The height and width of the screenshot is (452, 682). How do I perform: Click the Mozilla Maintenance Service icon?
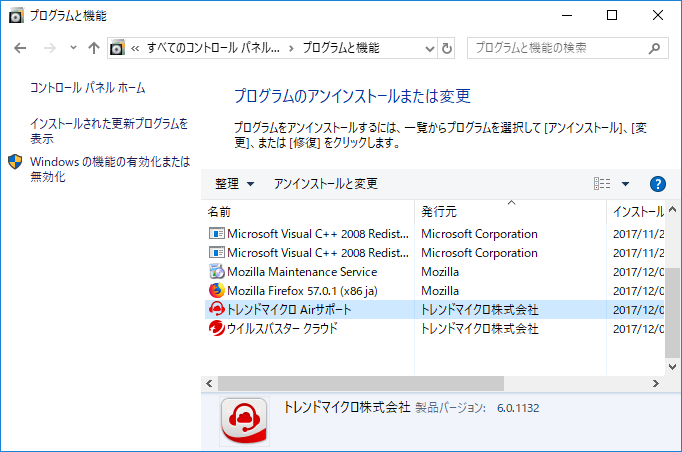pyautogui.click(x=217, y=272)
